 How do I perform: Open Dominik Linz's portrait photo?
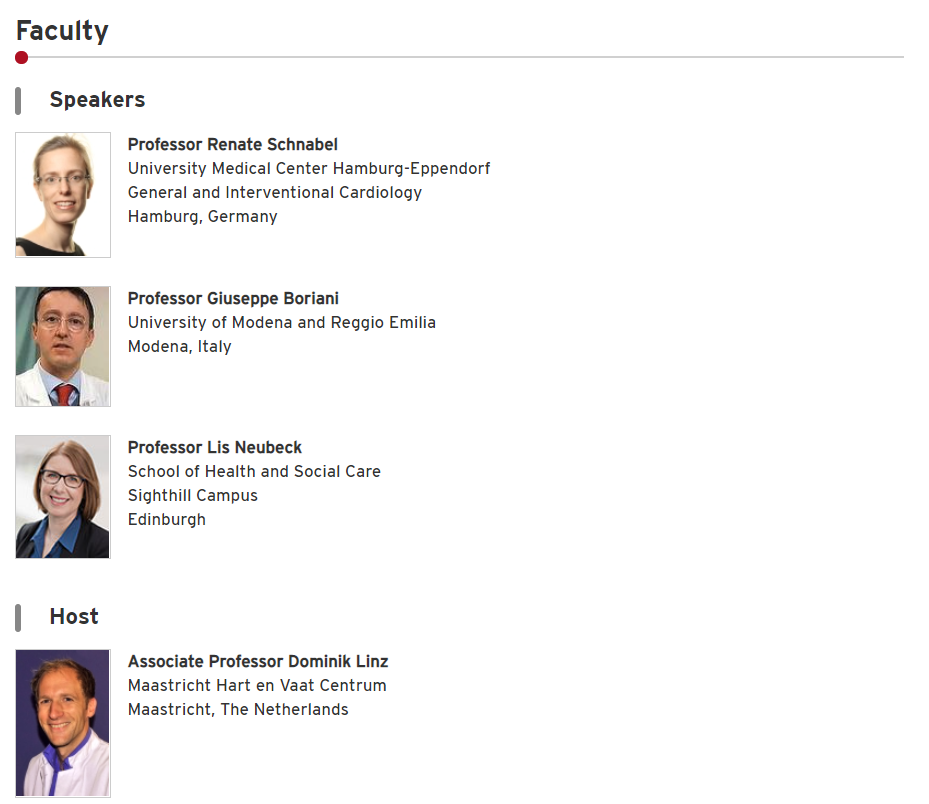[x=63, y=723]
